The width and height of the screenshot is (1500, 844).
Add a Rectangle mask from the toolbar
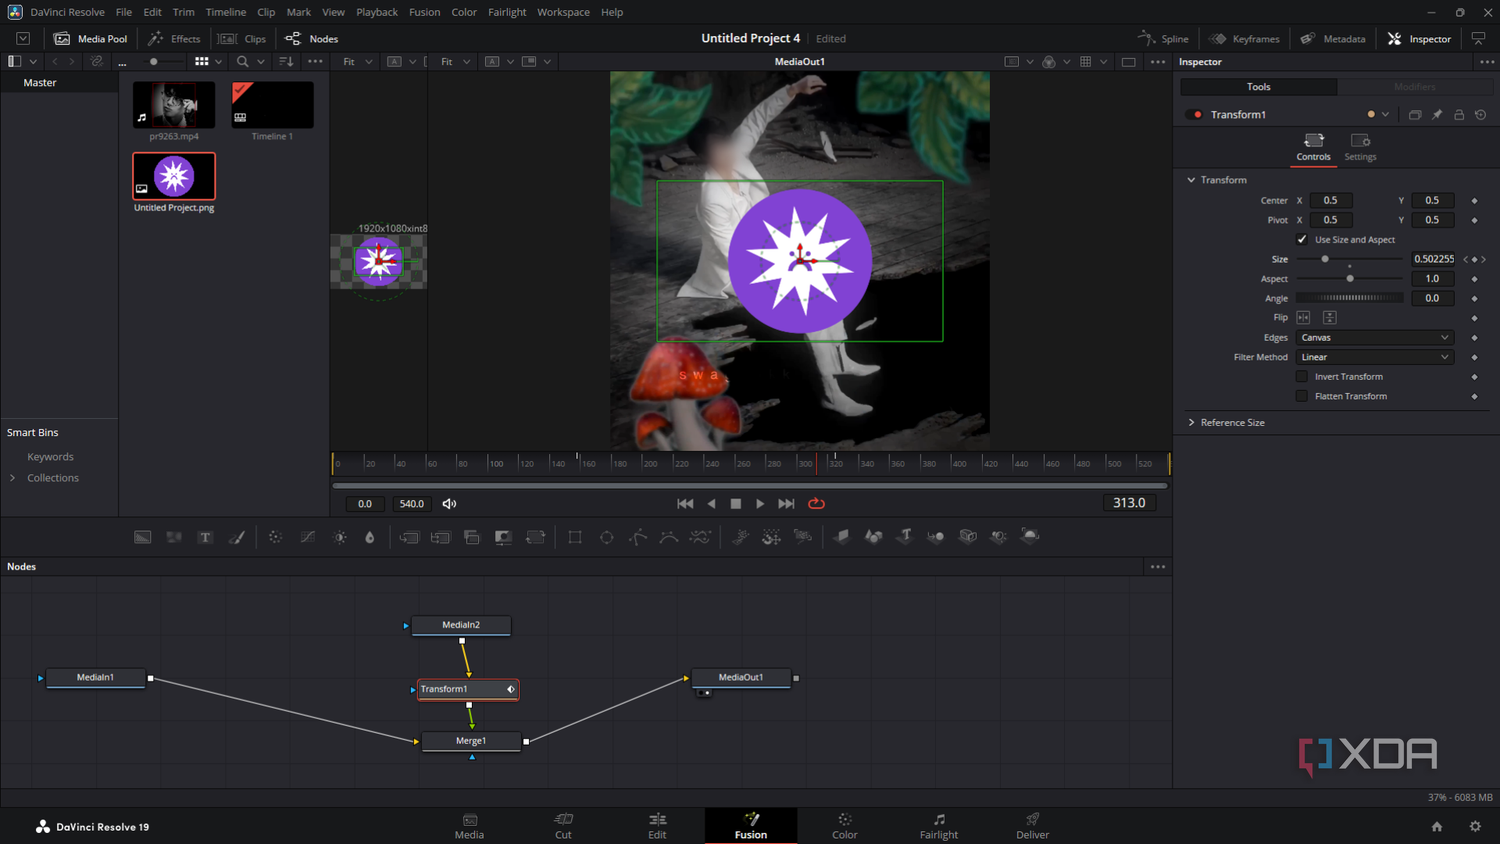[x=575, y=537]
